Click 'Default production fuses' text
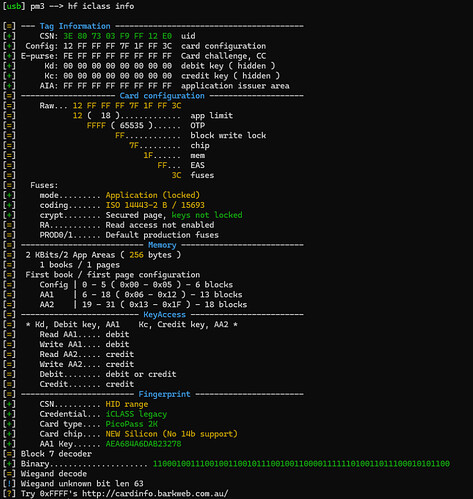The height and width of the screenshot is (499, 473). pos(162,235)
